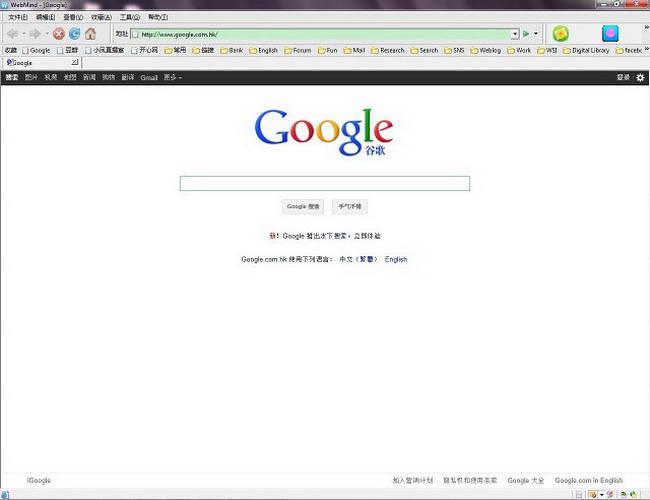Stop page loading with red X
The width and height of the screenshot is (650, 500).
[x=59, y=34]
